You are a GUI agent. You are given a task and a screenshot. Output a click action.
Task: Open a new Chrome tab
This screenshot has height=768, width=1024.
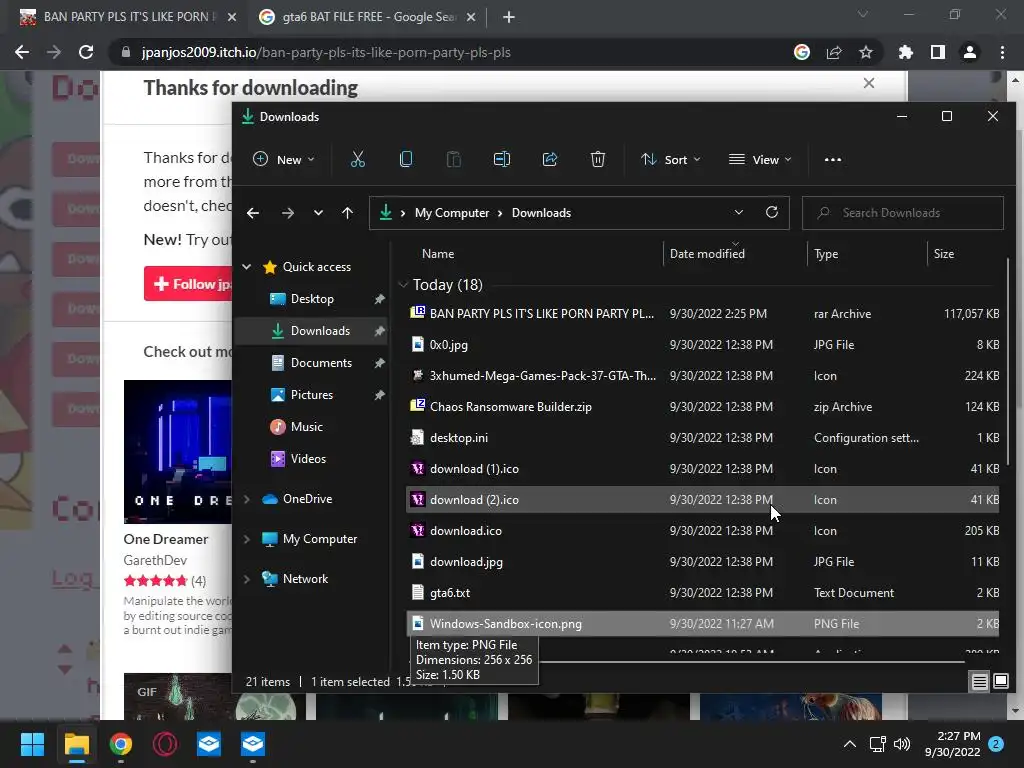tap(509, 17)
